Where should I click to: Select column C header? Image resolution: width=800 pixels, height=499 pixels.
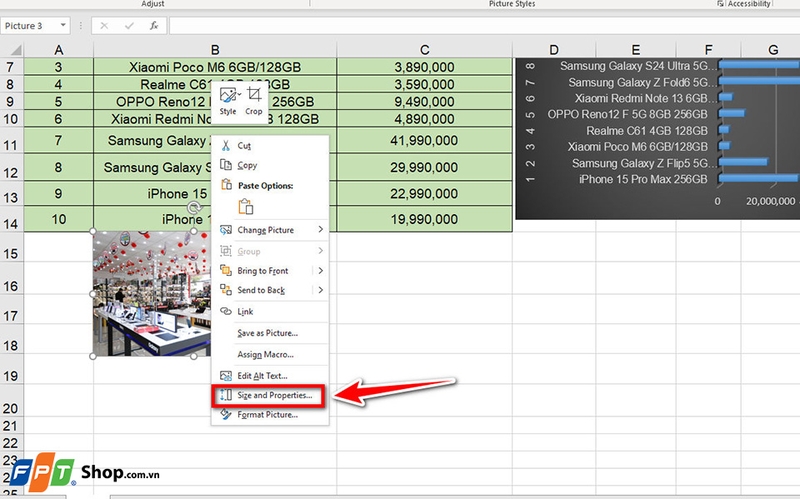tap(424, 49)
